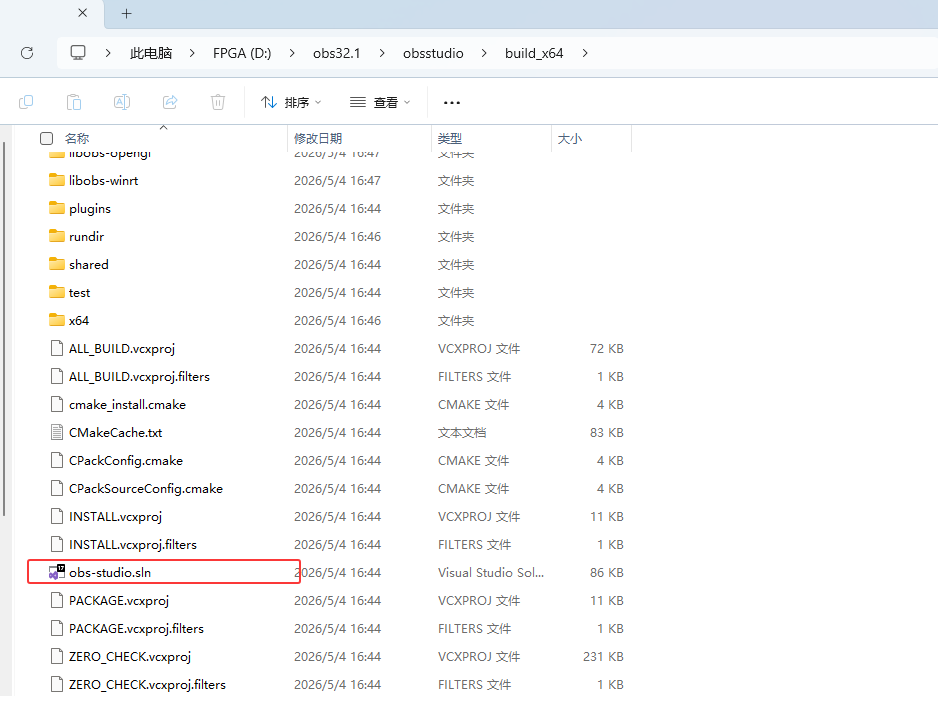Expand chevron before 此电脑 breadcrumb
The height and width of the screenshot is (715, 938).
pos(108,53)
